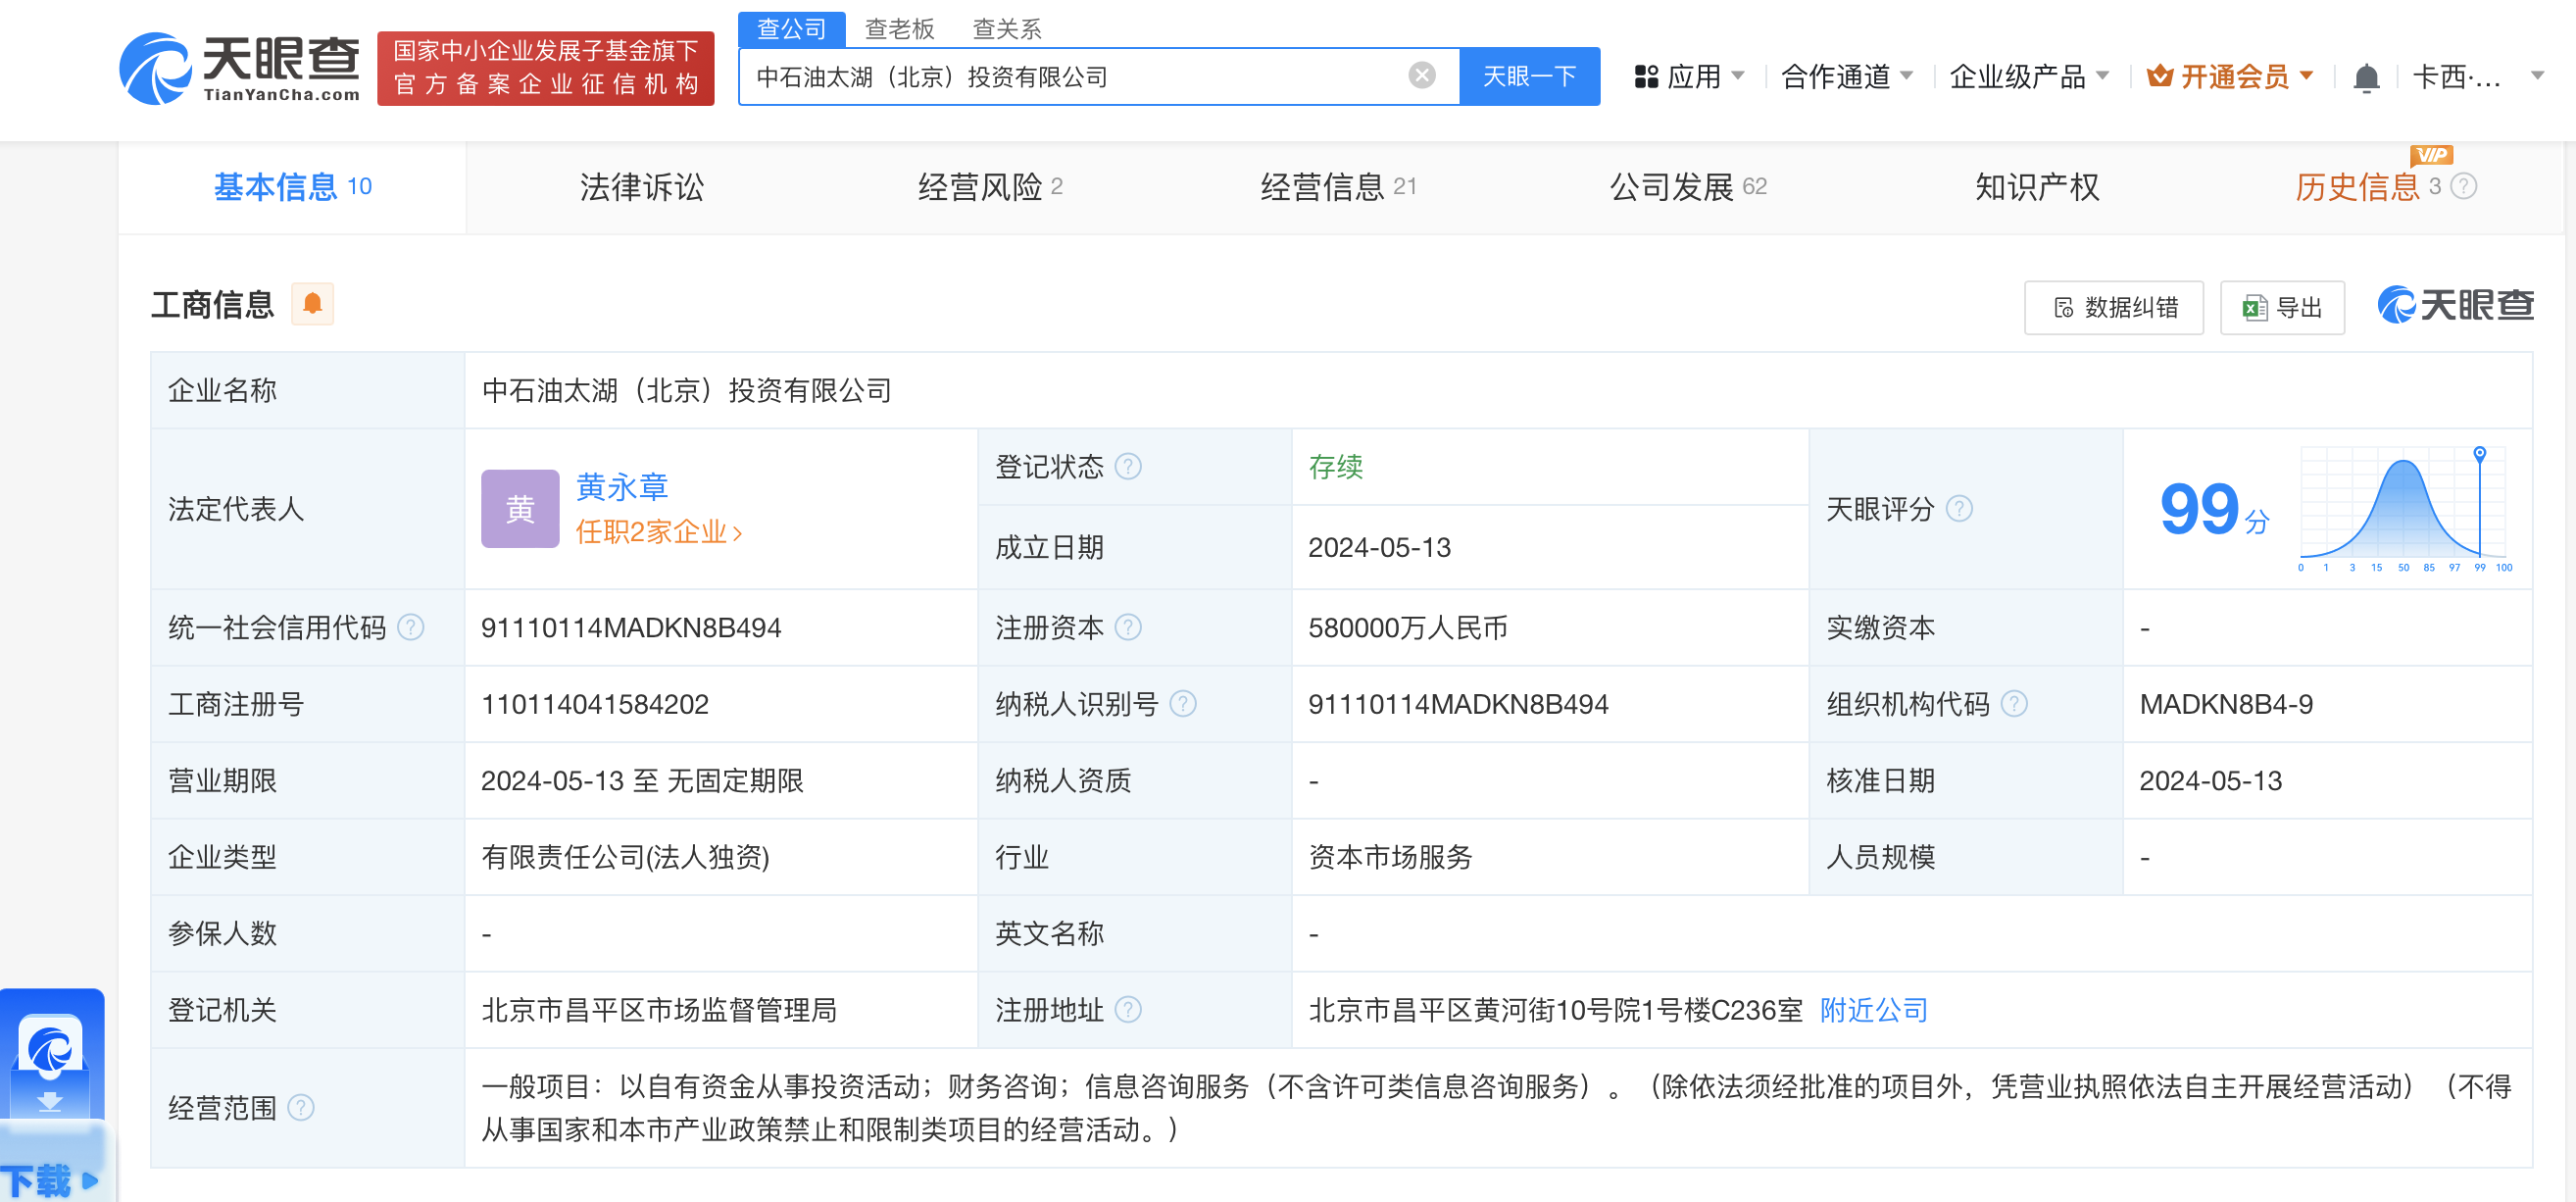Click the orange alert bell beside 工商信息
Image resolution: width=2576 pixels, height=1202 pixels.
(x=312, y=304)
